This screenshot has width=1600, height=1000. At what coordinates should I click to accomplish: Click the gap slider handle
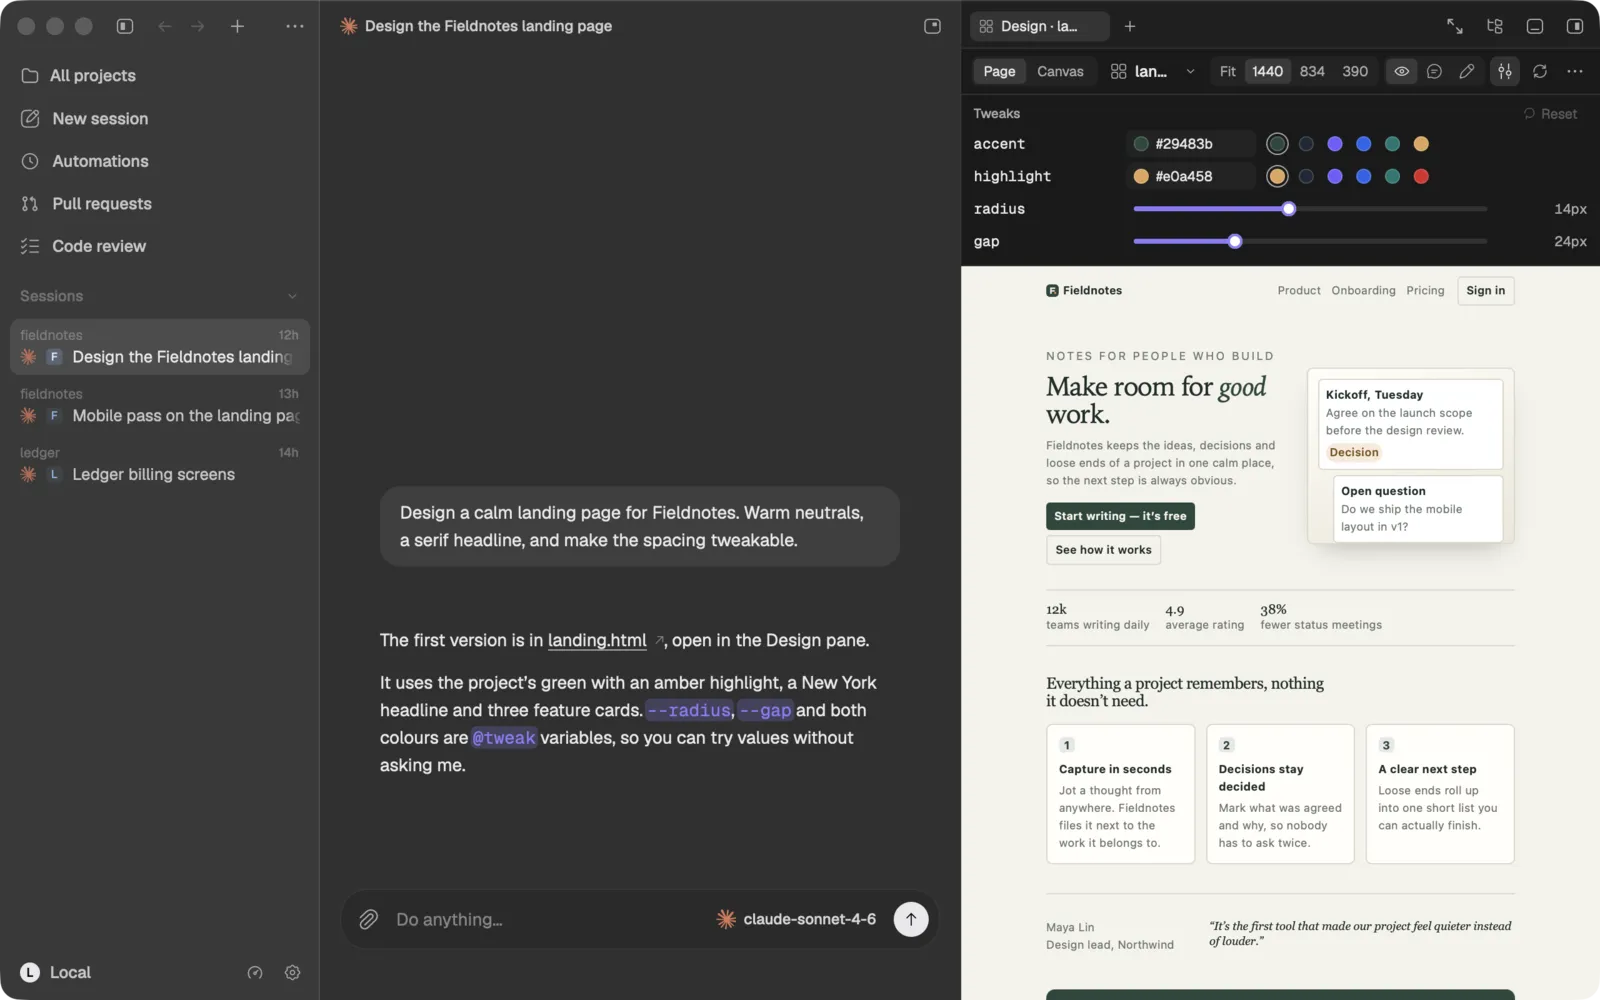pos(1235,241)
